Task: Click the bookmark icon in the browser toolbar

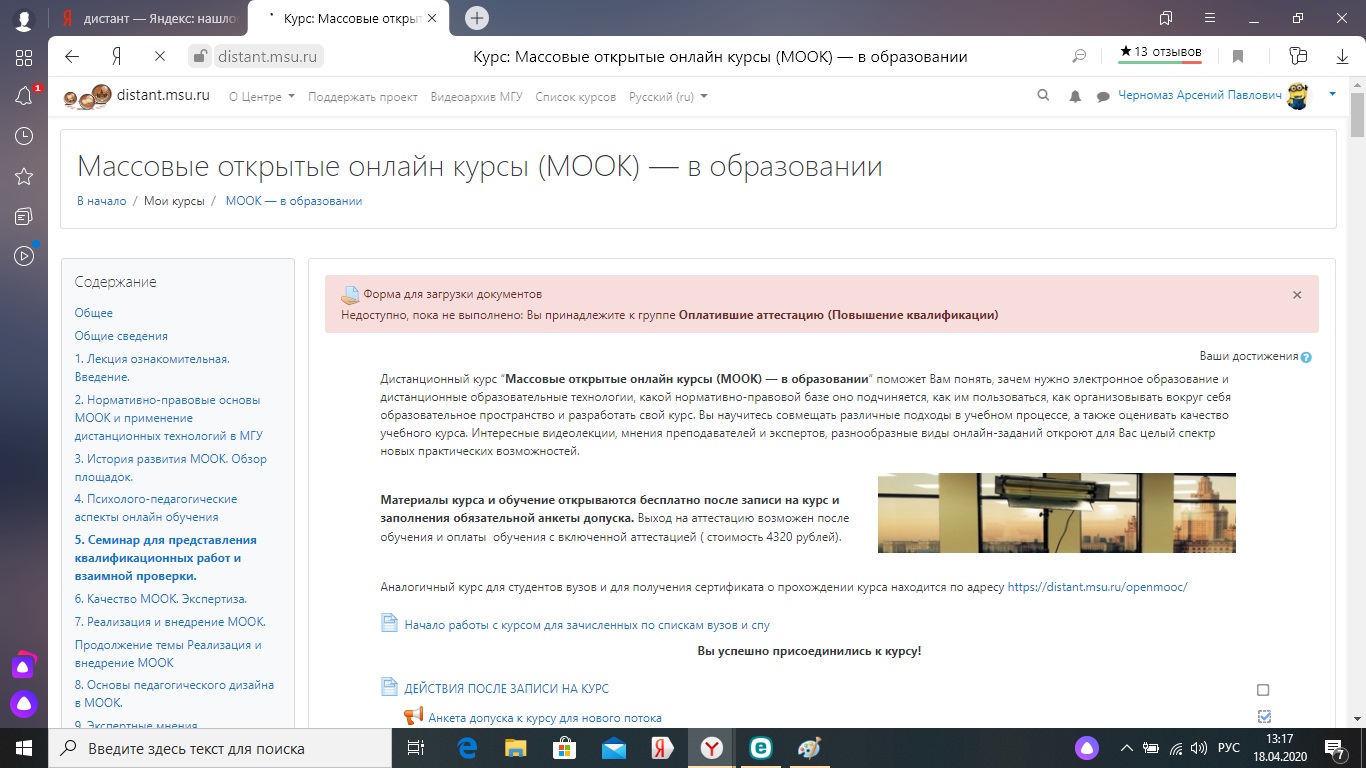Action: point(1240,57)
